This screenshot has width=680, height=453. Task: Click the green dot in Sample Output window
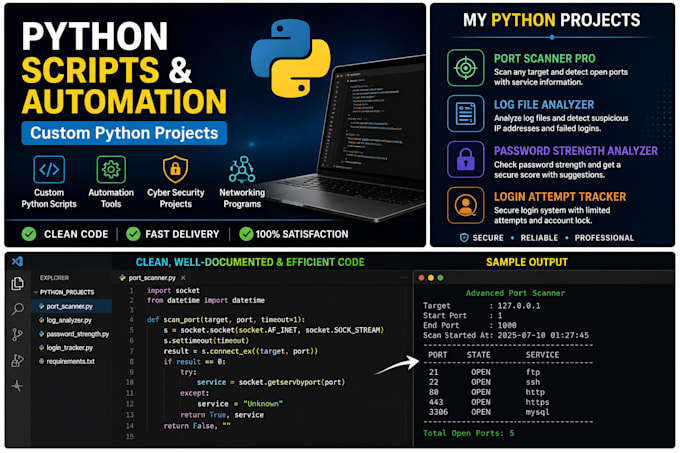pos(440,278)
